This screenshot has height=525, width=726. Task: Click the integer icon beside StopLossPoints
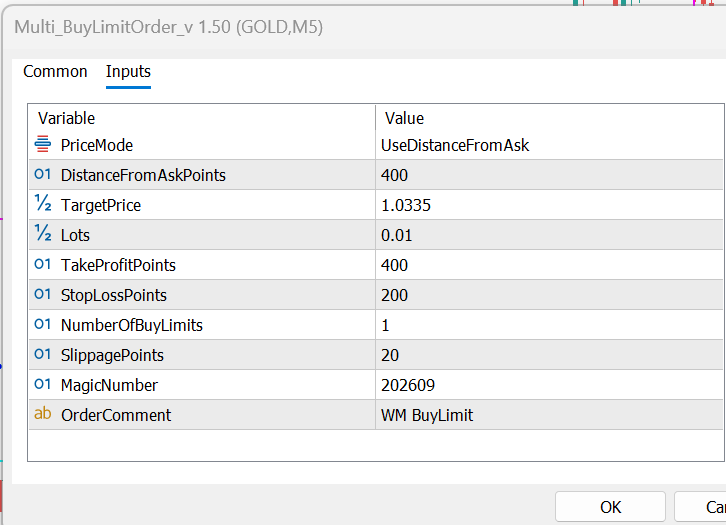[43, 294]
